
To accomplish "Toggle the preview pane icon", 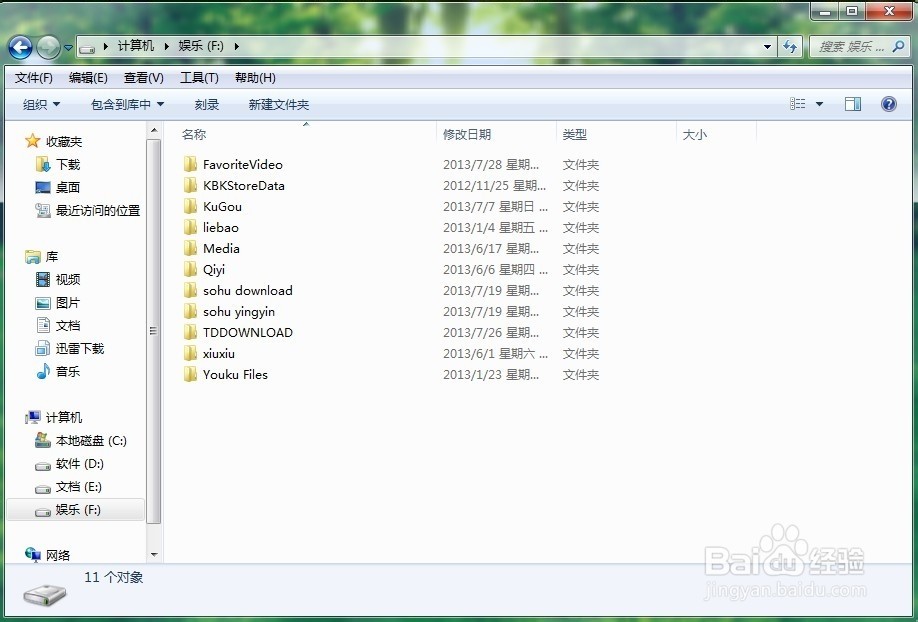I will click(x=853, y=103).
